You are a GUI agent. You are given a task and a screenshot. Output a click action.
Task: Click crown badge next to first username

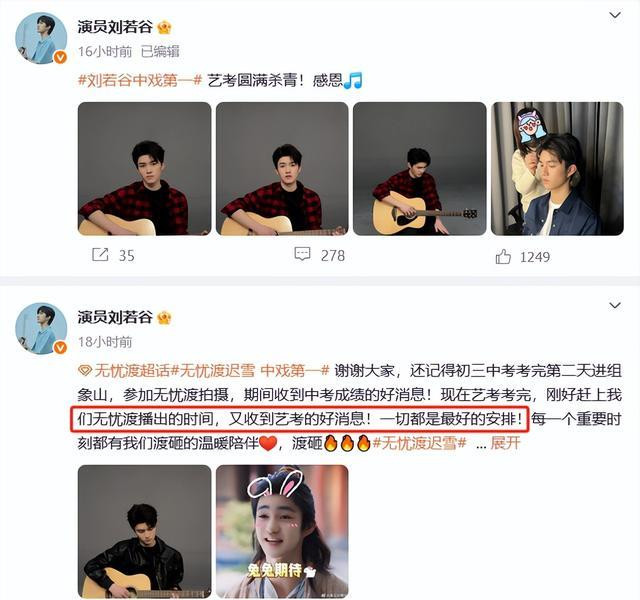coord(164,27)
